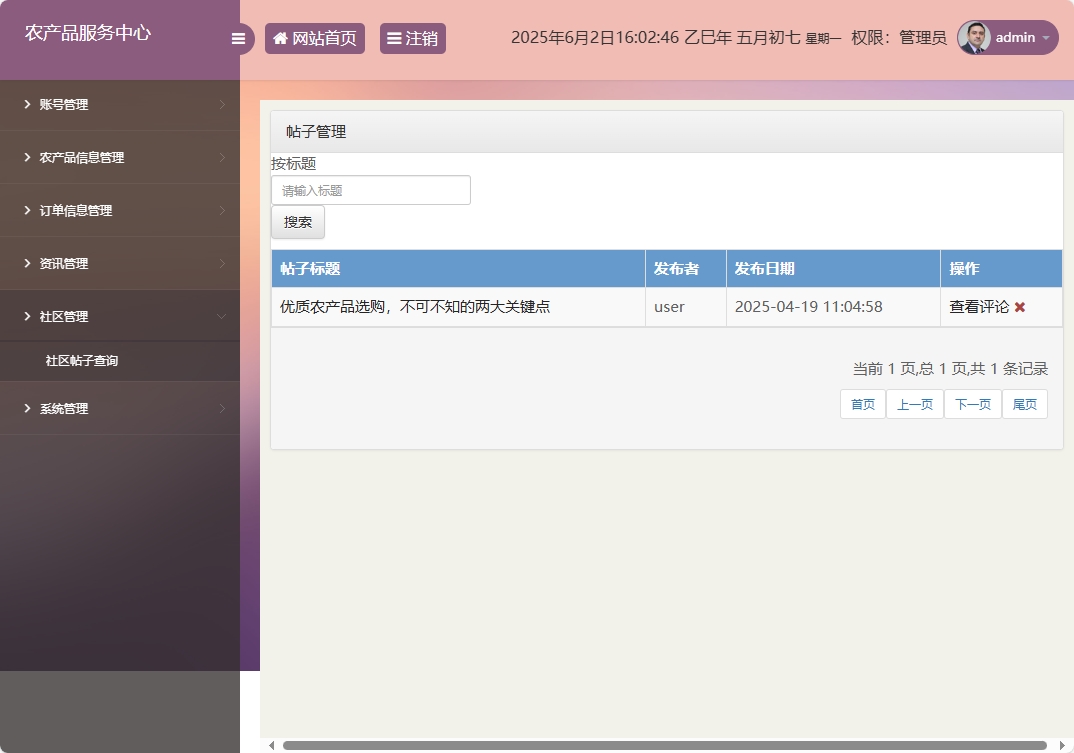The image size is (1074, 753).
Task: Open 查看评论 for the post
Action: click(x=979, y=307)
